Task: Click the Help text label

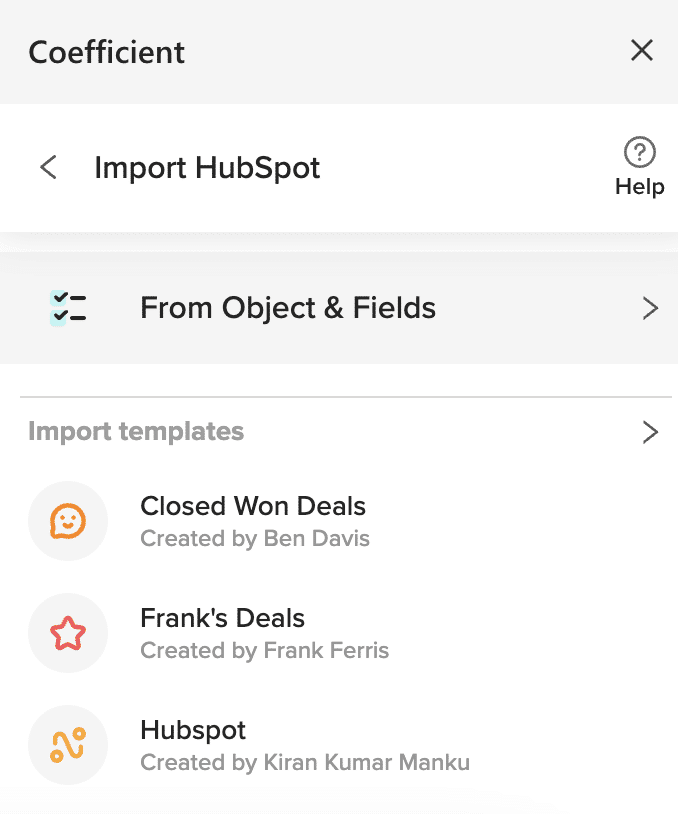Action: coord(639,187)
